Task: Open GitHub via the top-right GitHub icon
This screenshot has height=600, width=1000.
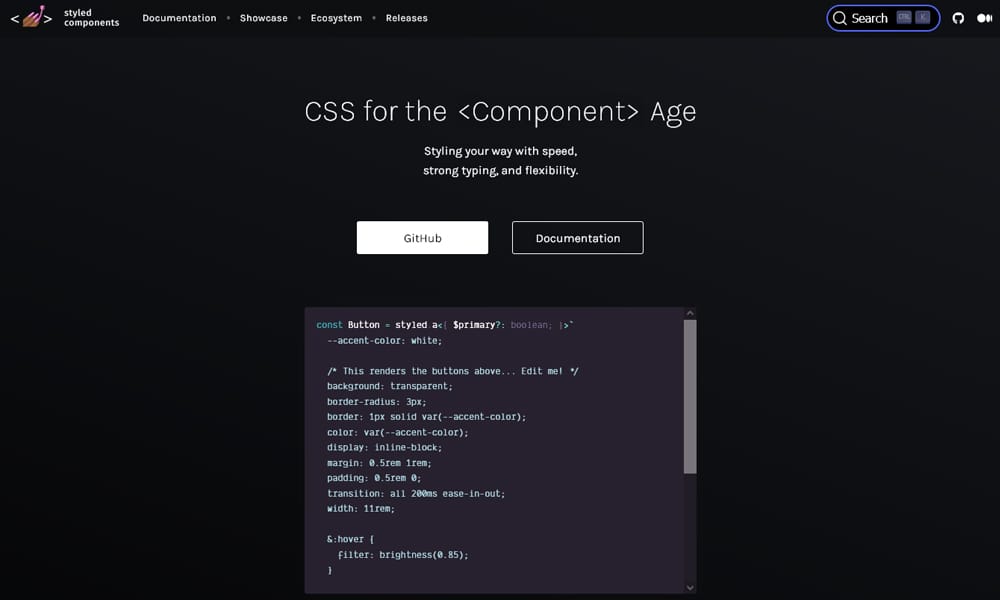Action: point(958,17)
